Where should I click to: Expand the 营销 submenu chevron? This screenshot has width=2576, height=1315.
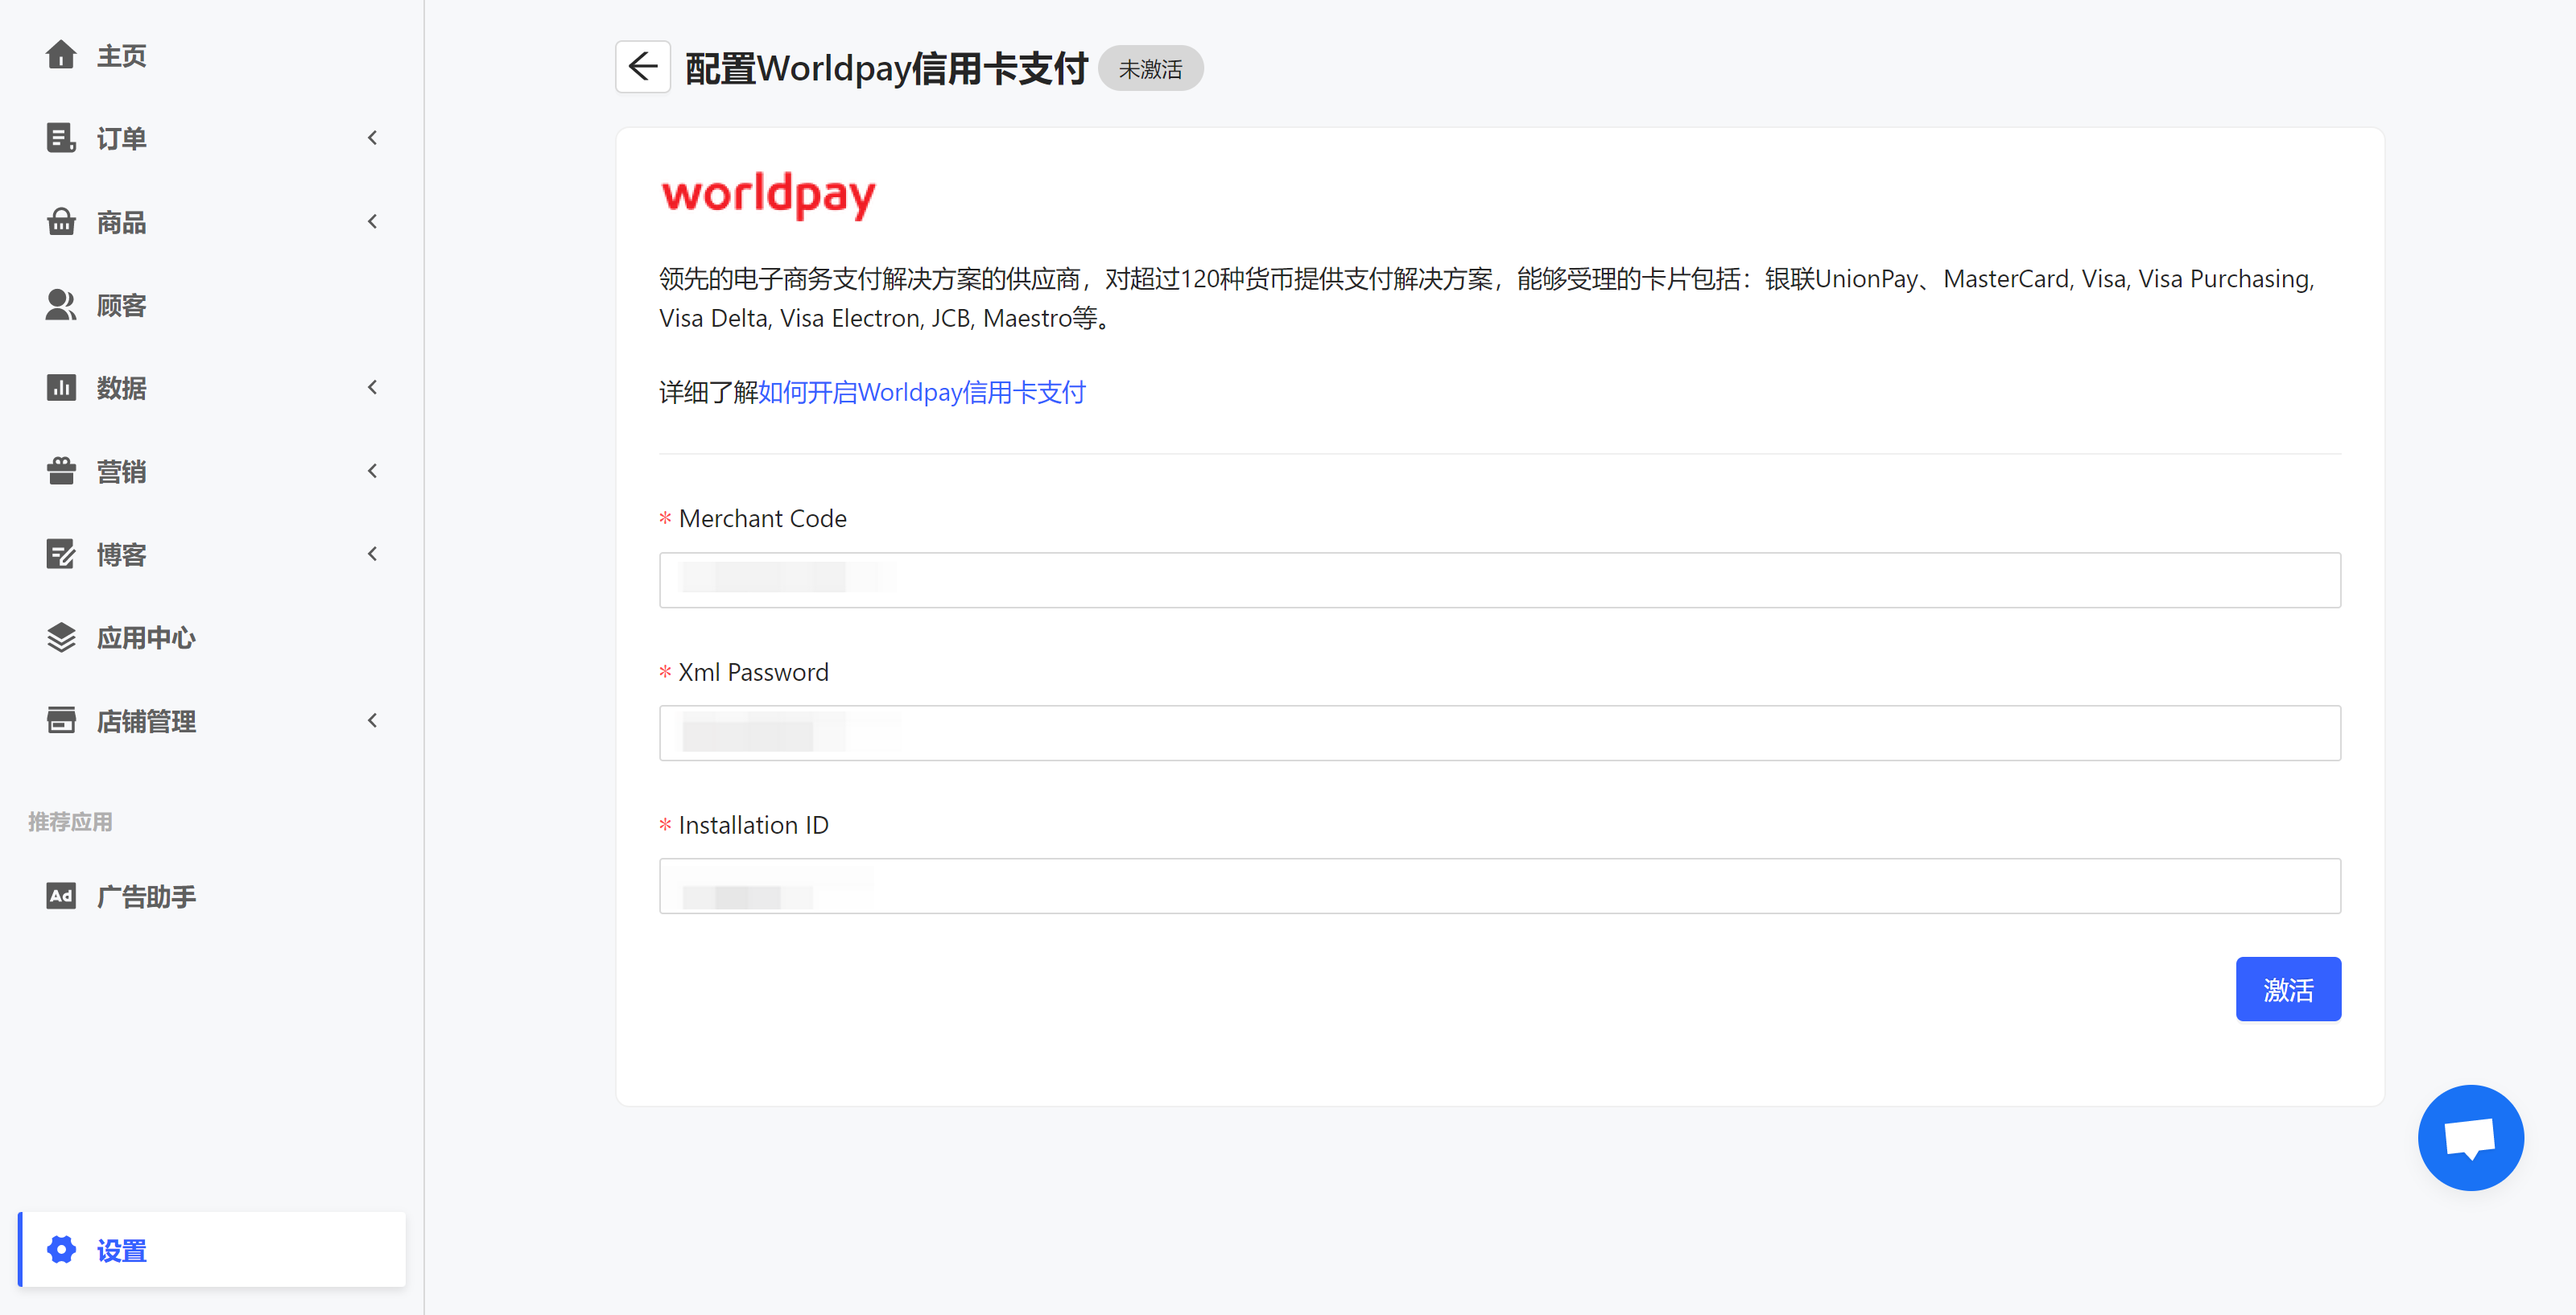coord(373,470)
